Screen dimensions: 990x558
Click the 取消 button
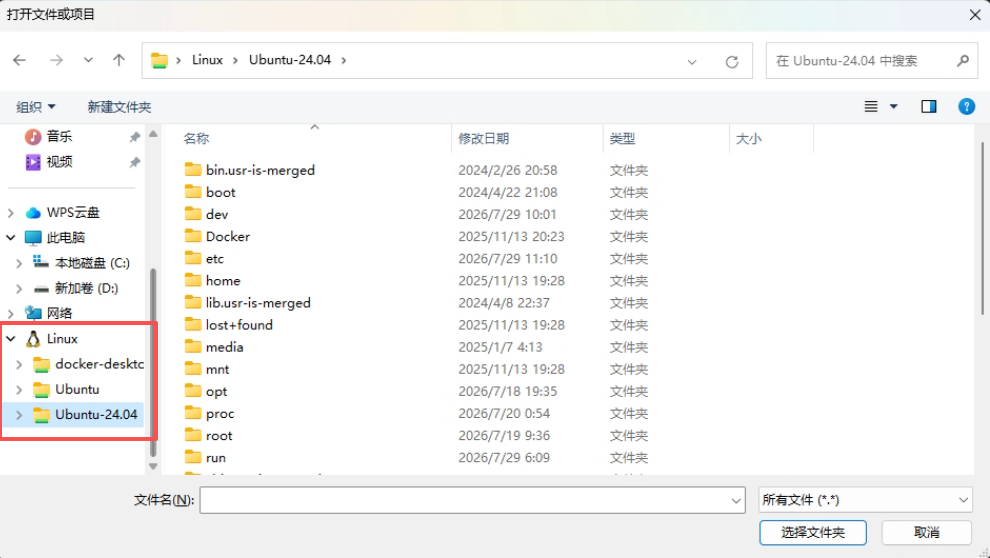(926, 532)
